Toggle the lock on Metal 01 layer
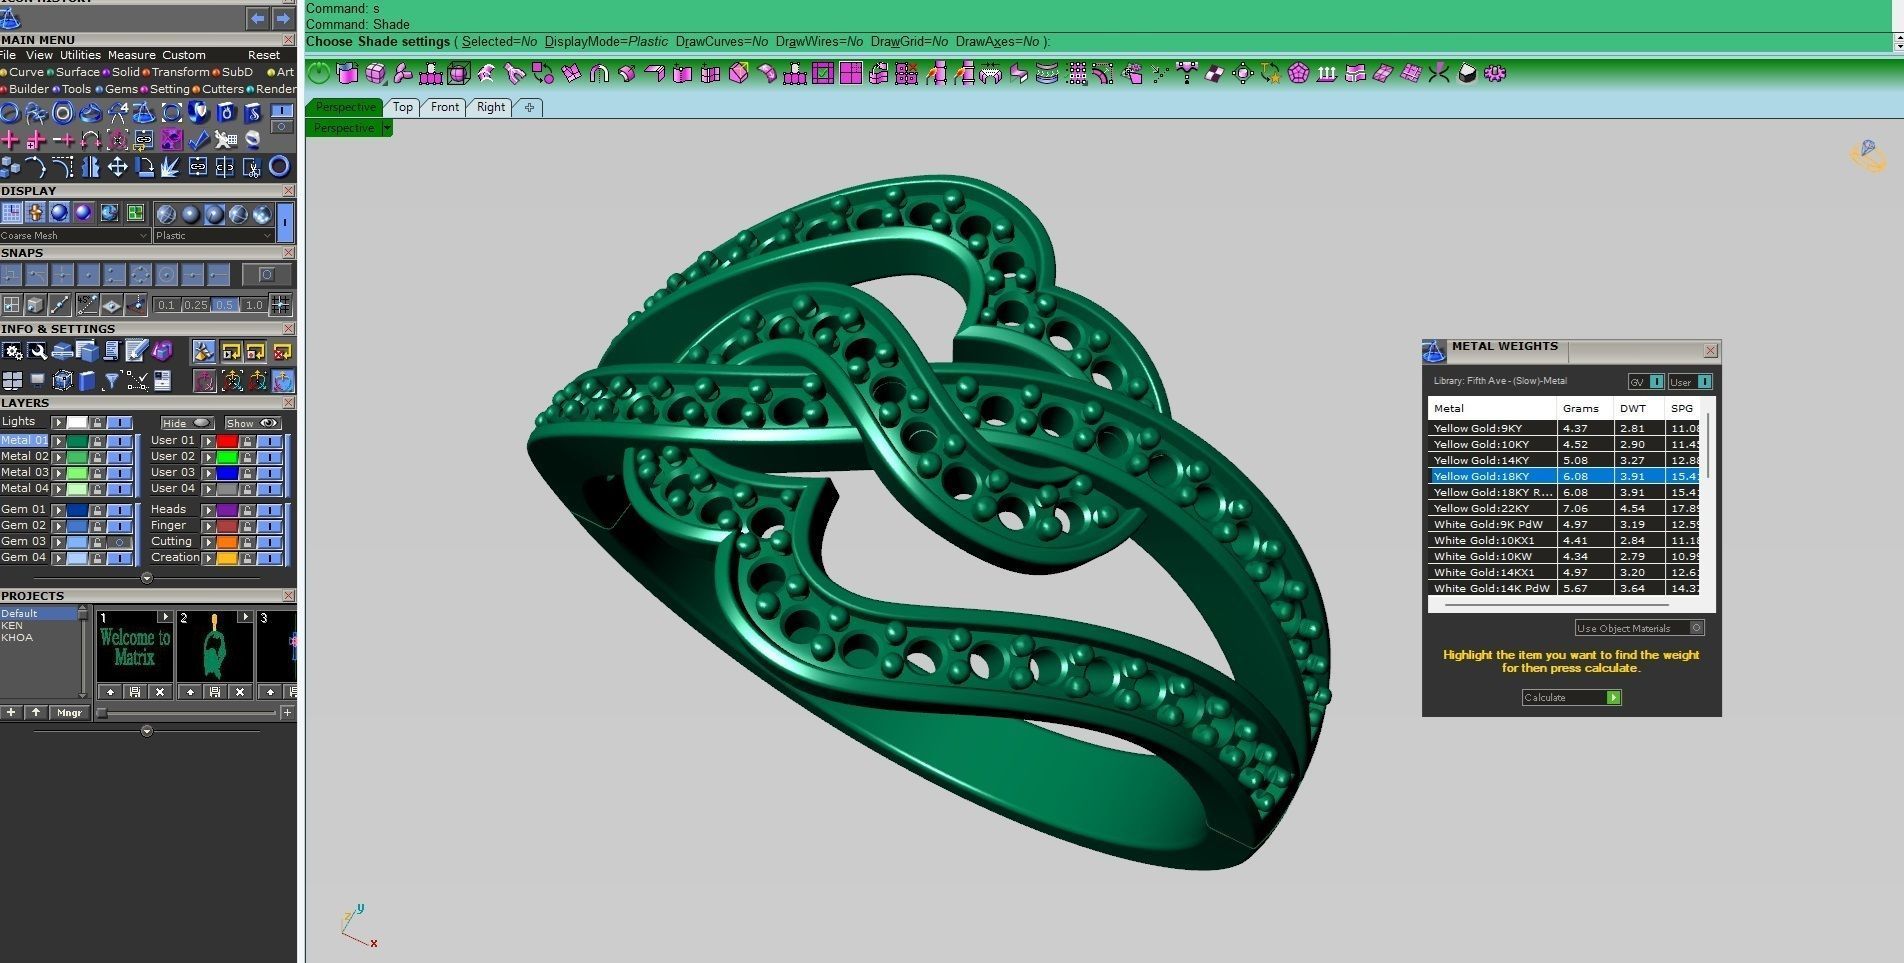The width and height of the screenshot is (1904, 963). click(97, 440)
